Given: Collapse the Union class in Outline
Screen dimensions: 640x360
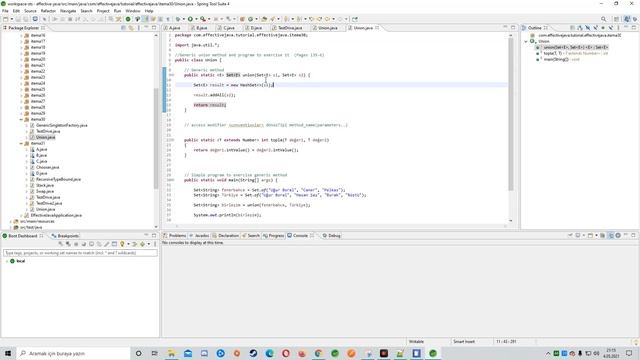Looking at the screenshot, I should [x=526, y=41].
